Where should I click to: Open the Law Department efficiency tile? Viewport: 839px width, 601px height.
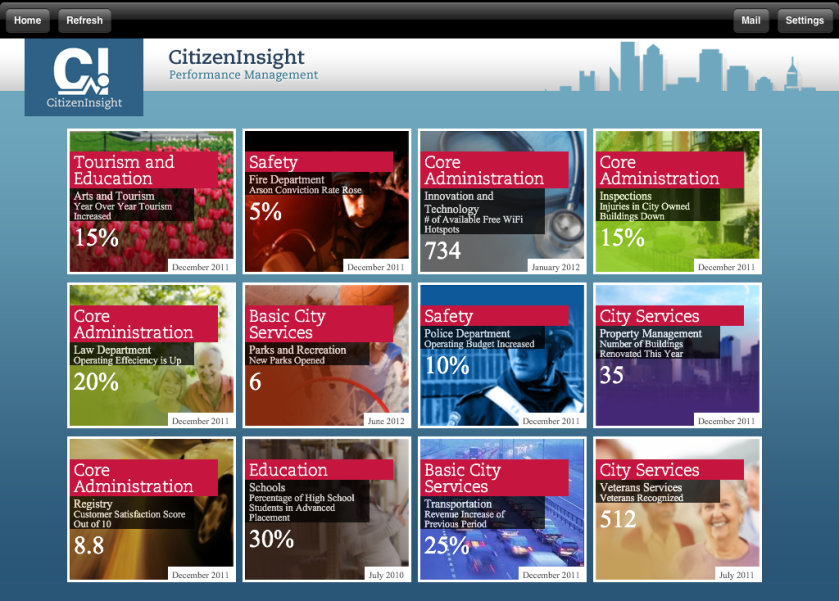(152, 355)
